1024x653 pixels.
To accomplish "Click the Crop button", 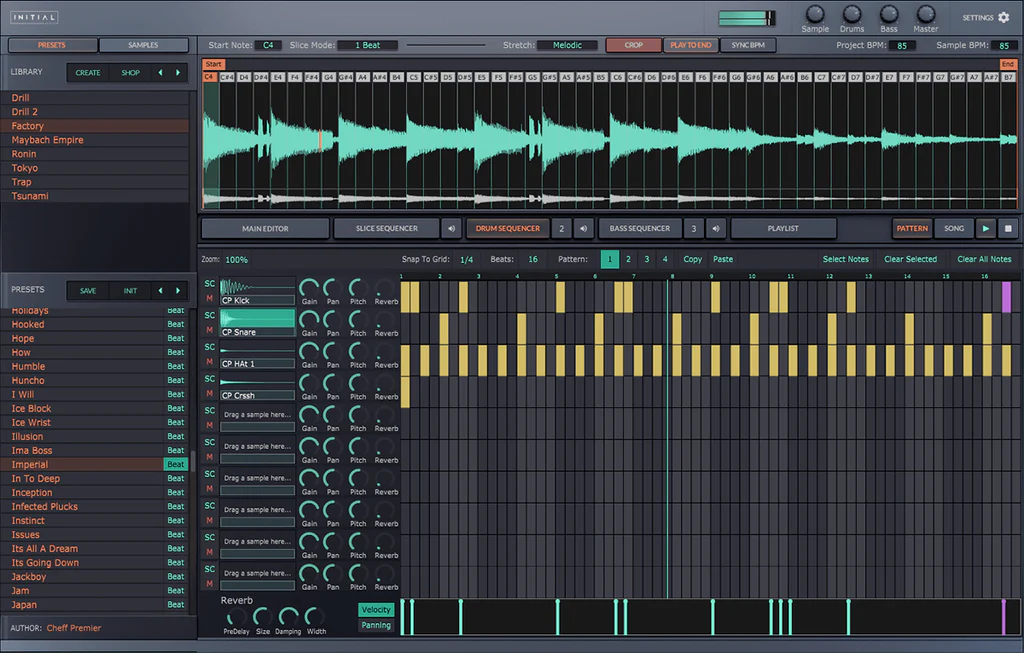I will point(633,45).
